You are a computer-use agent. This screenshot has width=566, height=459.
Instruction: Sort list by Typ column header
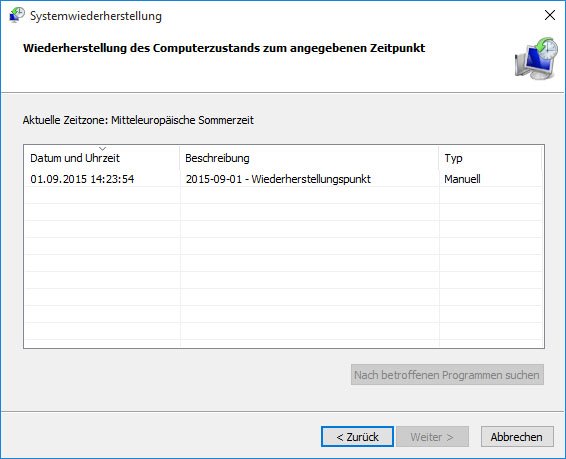click(x=490, y=158)
